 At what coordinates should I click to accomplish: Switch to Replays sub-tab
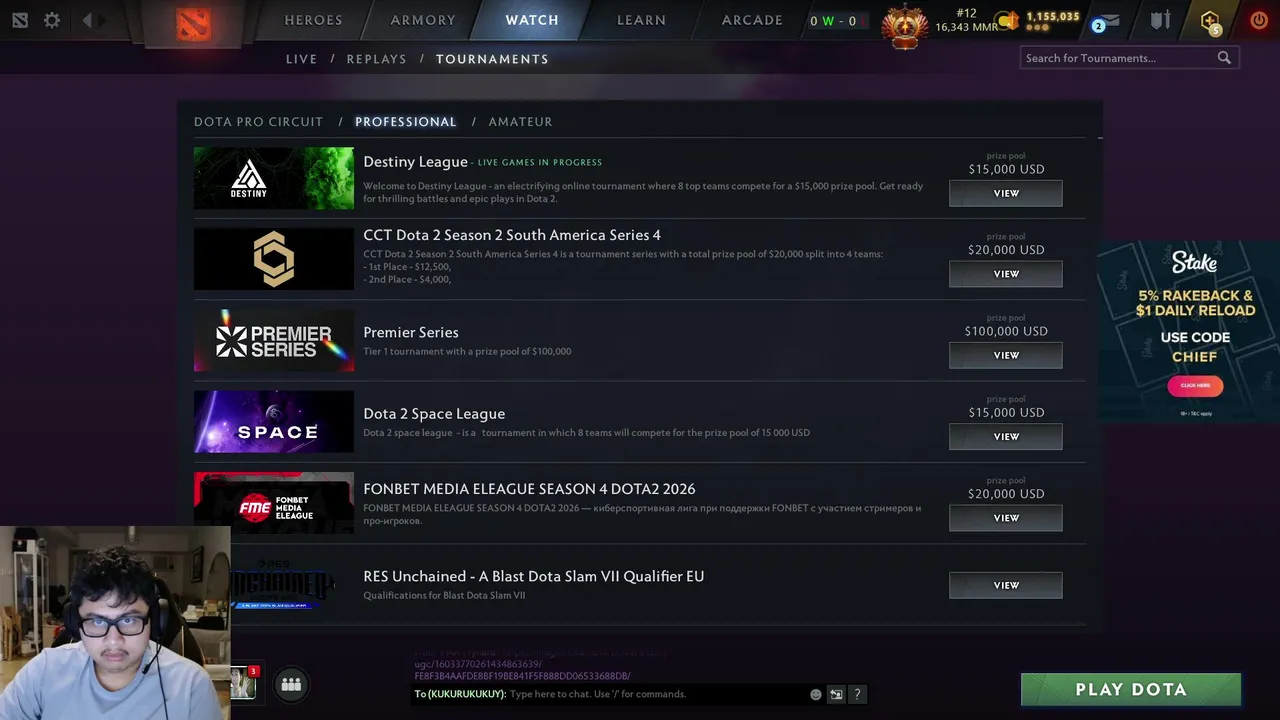(376, 59)
